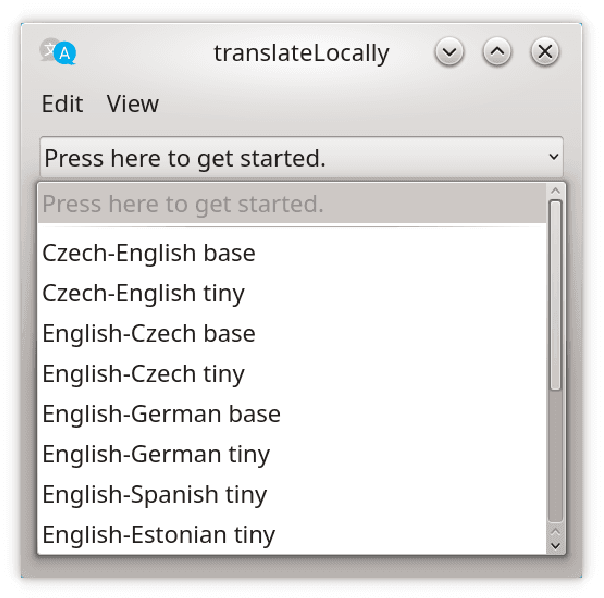Click the greyed 'Press here to get started' entry
This screenshot has width=604, height=598.
183,204
